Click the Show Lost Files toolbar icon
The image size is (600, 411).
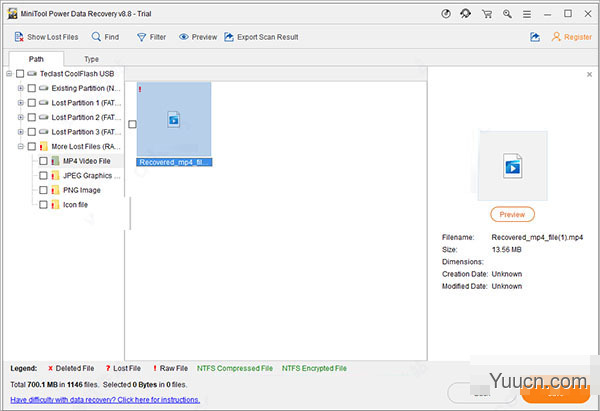click(17, 37)
